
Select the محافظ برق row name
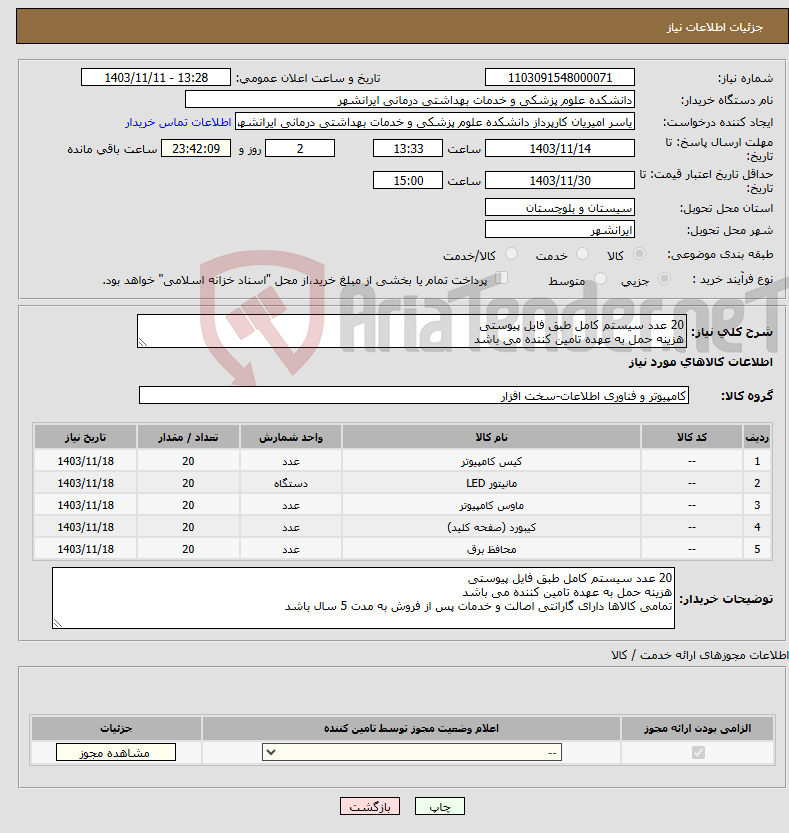pyautogui.click(x=491, y=549)
